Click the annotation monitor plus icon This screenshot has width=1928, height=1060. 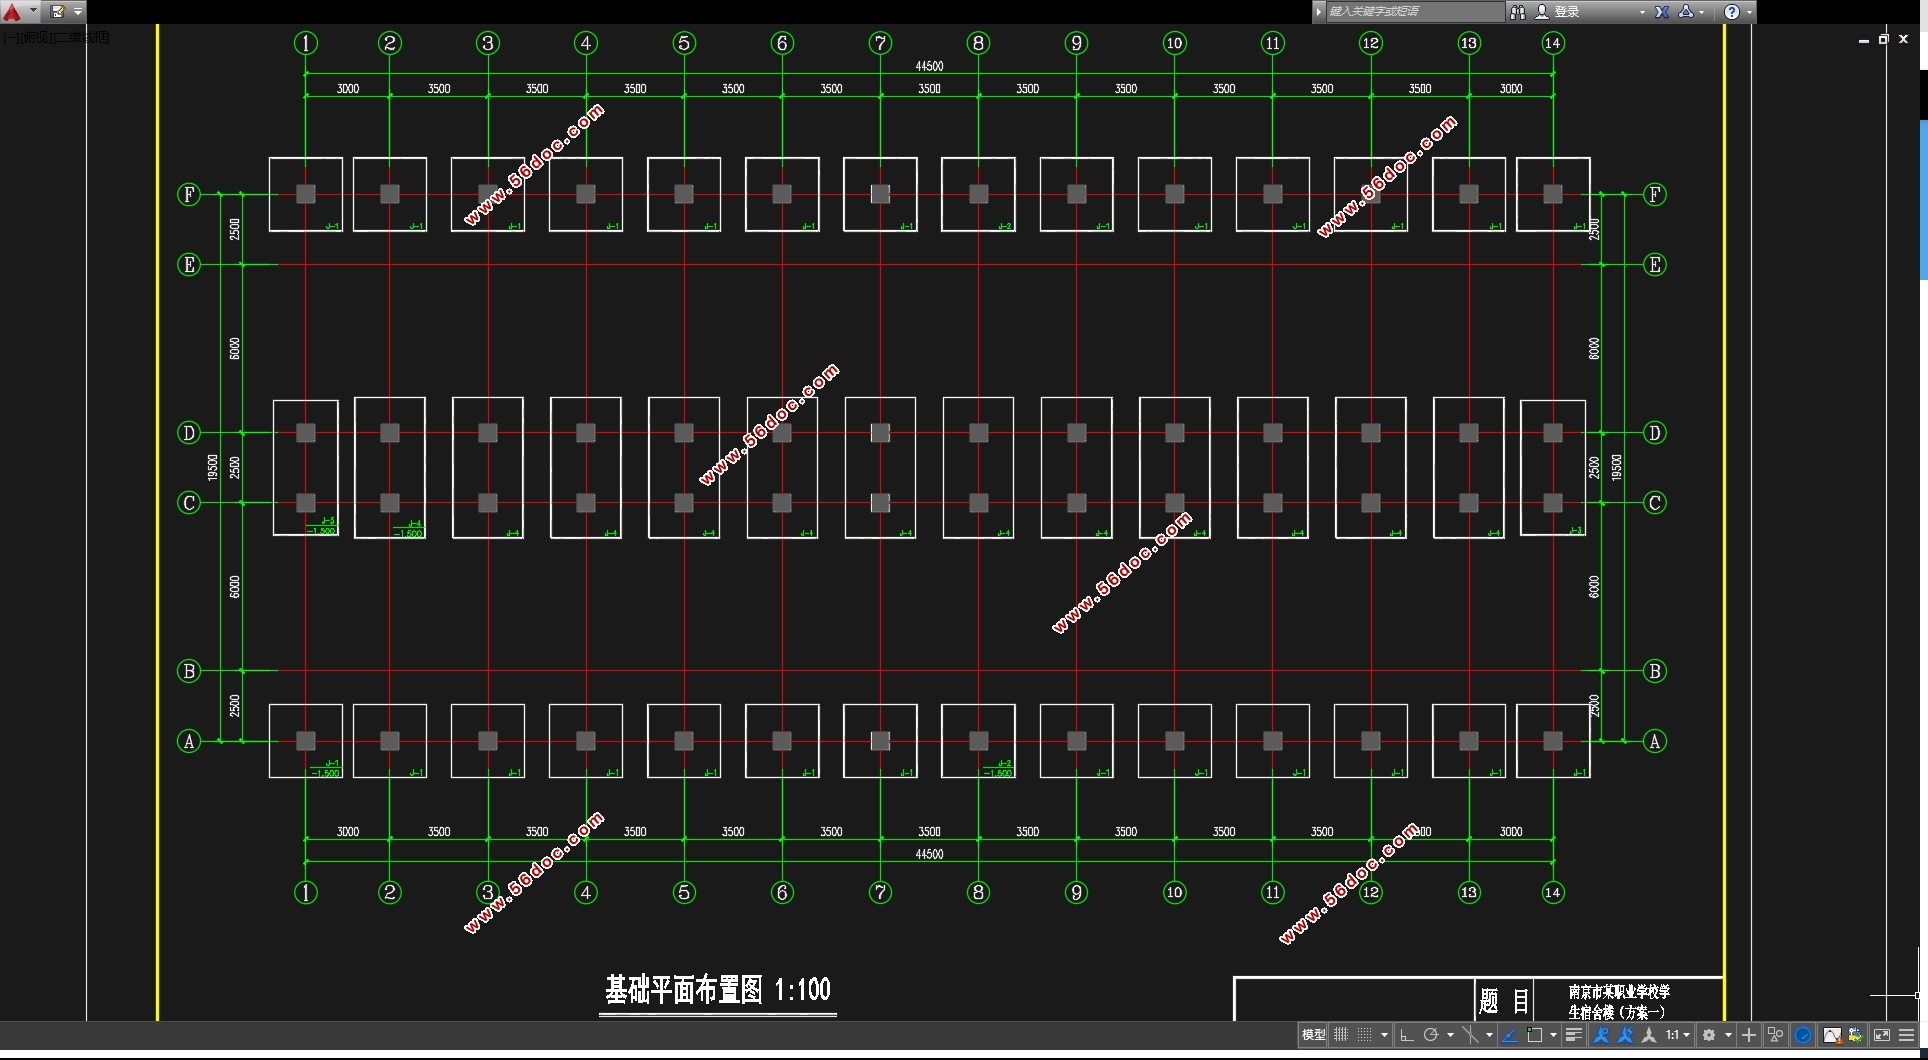tap(1748, 1035)
